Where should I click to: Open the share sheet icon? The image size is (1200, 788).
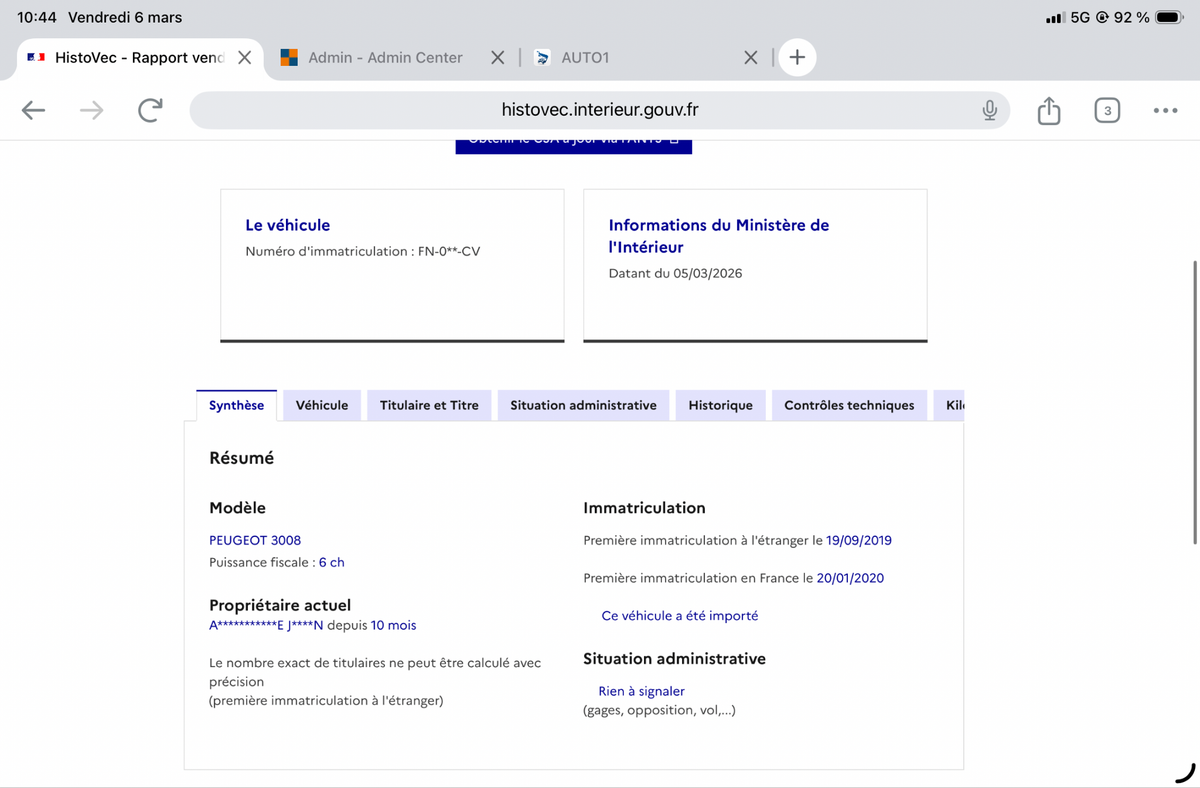coord(1048,110)
